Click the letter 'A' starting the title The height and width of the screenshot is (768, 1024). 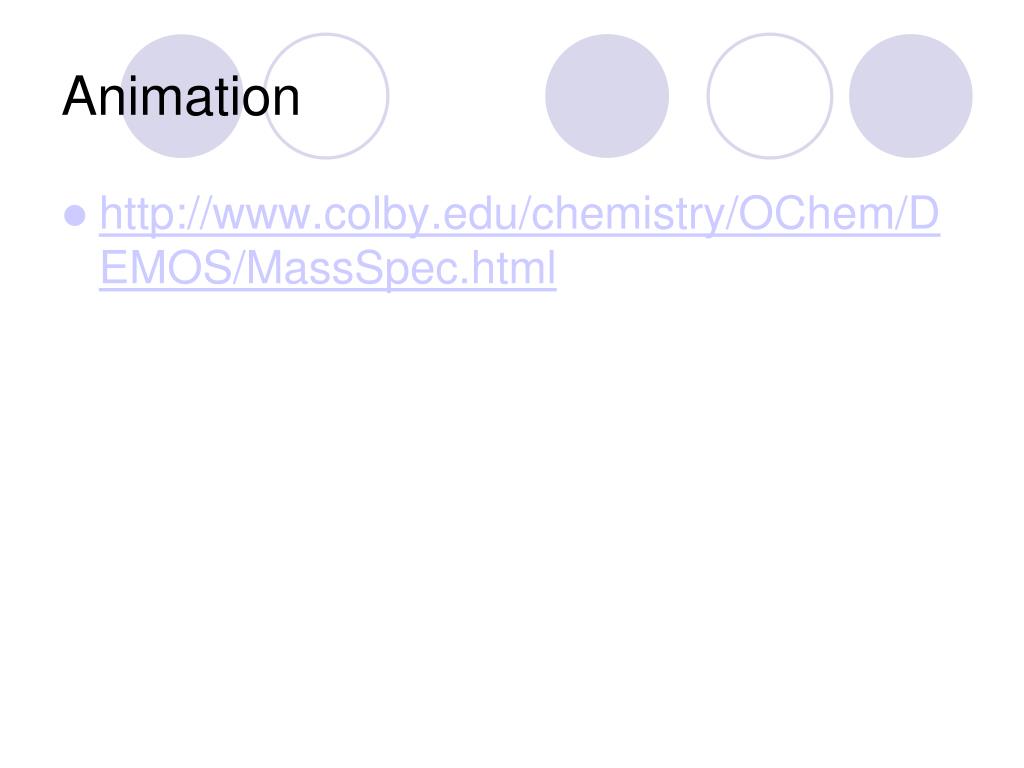pos(79,97)
